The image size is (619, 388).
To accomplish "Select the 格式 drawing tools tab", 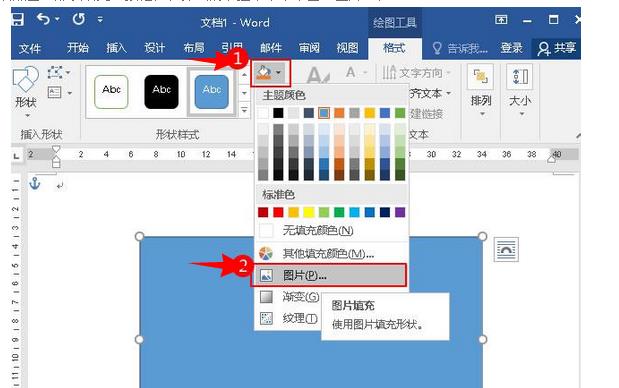I will [394, 48].
